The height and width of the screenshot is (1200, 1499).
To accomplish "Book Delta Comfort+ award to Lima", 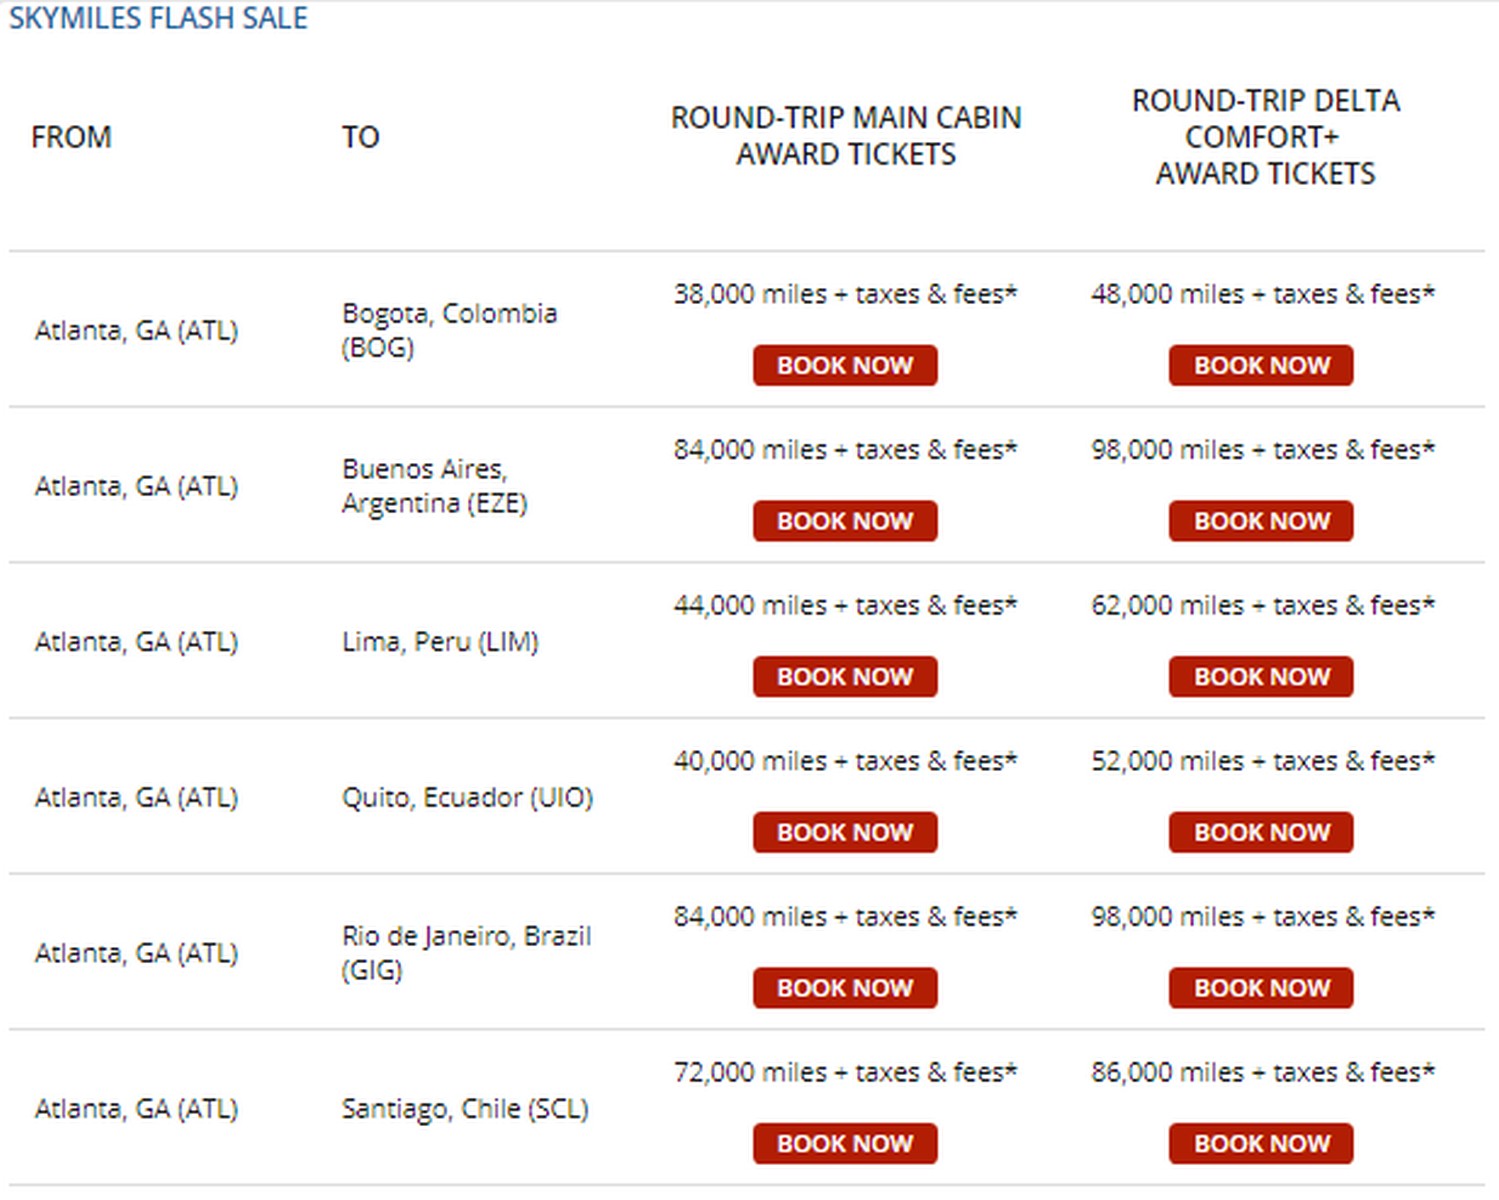I will click(1260, 677).
